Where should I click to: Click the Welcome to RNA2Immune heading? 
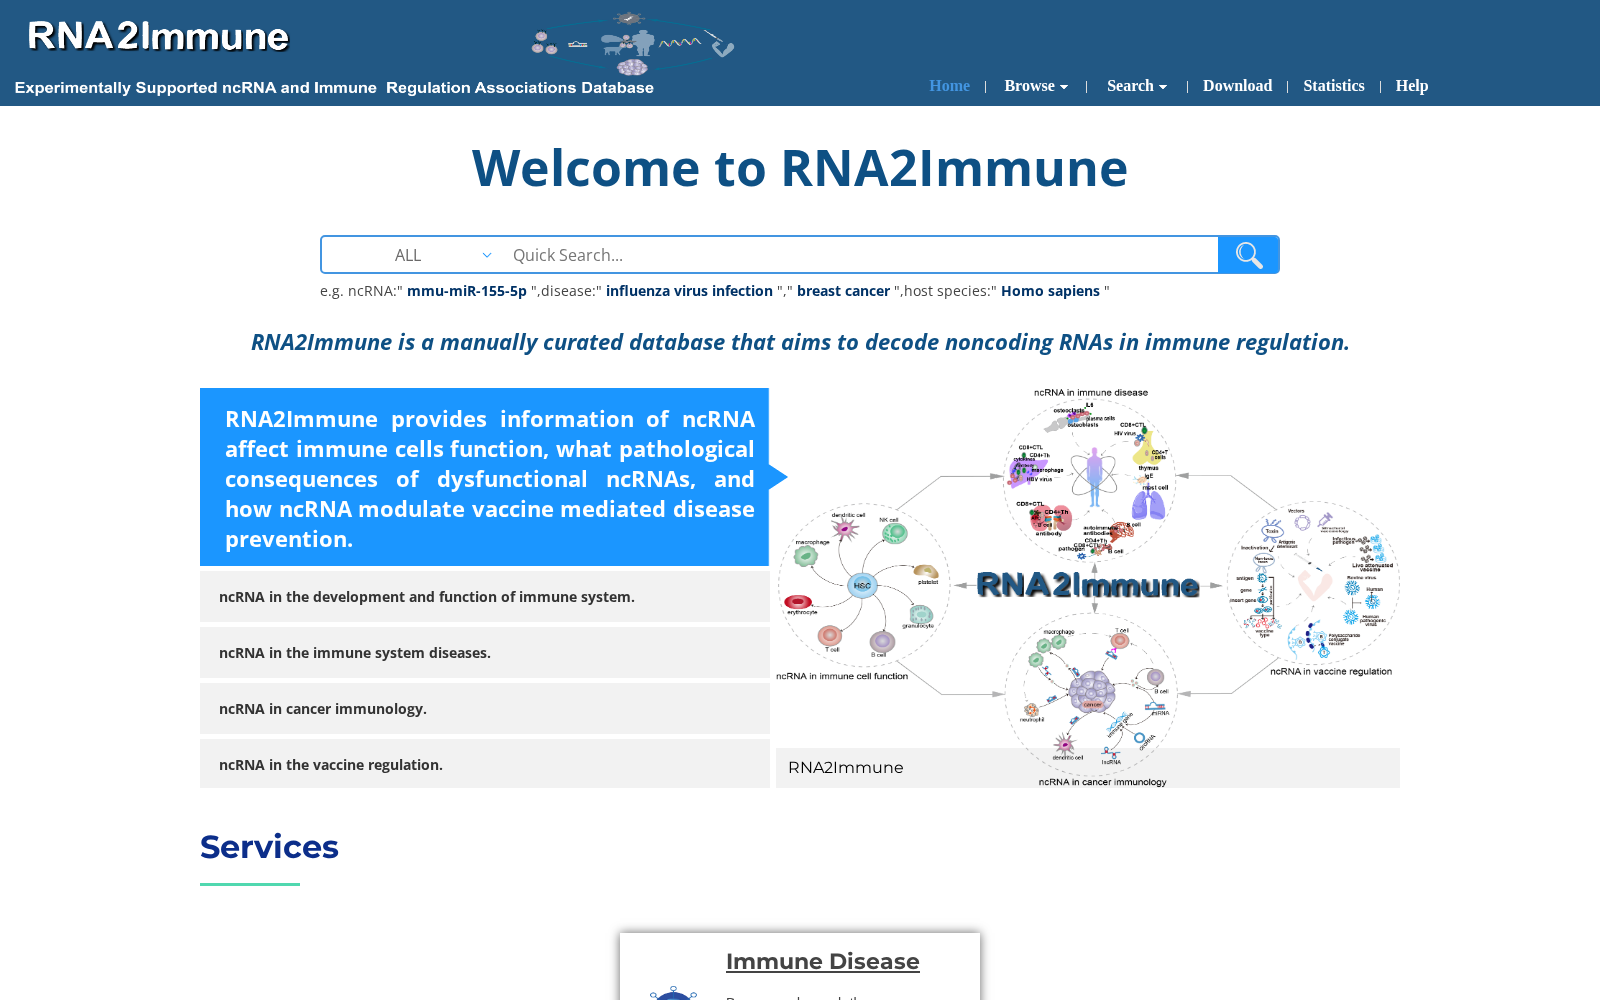(x=800, y=168)
